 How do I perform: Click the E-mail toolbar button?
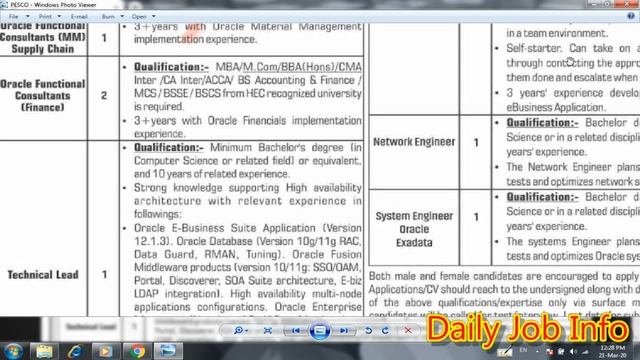tap(79, 16)
